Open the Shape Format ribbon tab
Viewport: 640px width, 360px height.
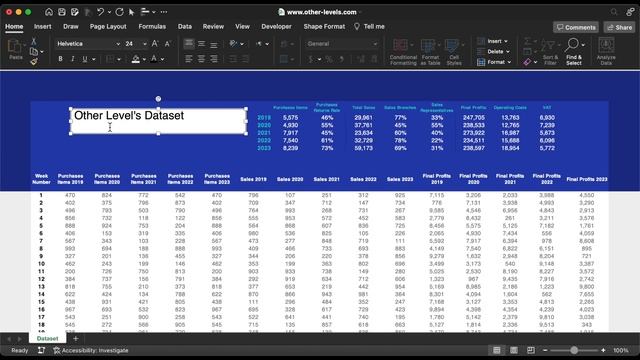tap(324, 27)
